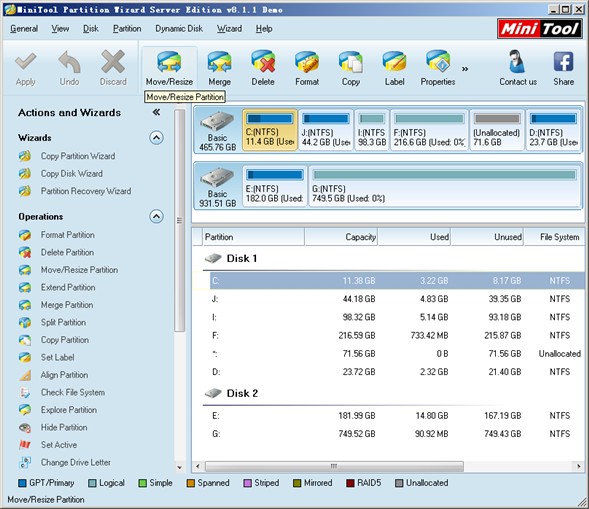This screenshot has width=589, height=509.
Task: Open the Disk menu
Action: pyautogui.click(x=91, y=29)
